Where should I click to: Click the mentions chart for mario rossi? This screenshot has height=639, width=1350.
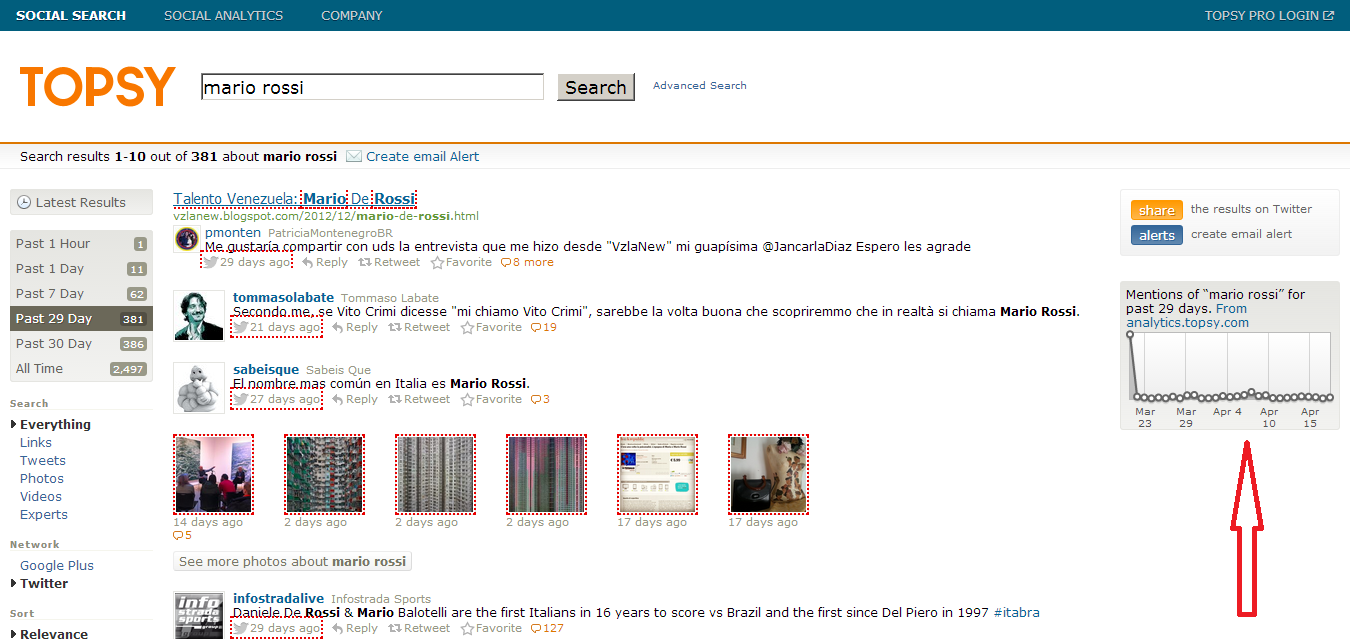coord(1230,366)
